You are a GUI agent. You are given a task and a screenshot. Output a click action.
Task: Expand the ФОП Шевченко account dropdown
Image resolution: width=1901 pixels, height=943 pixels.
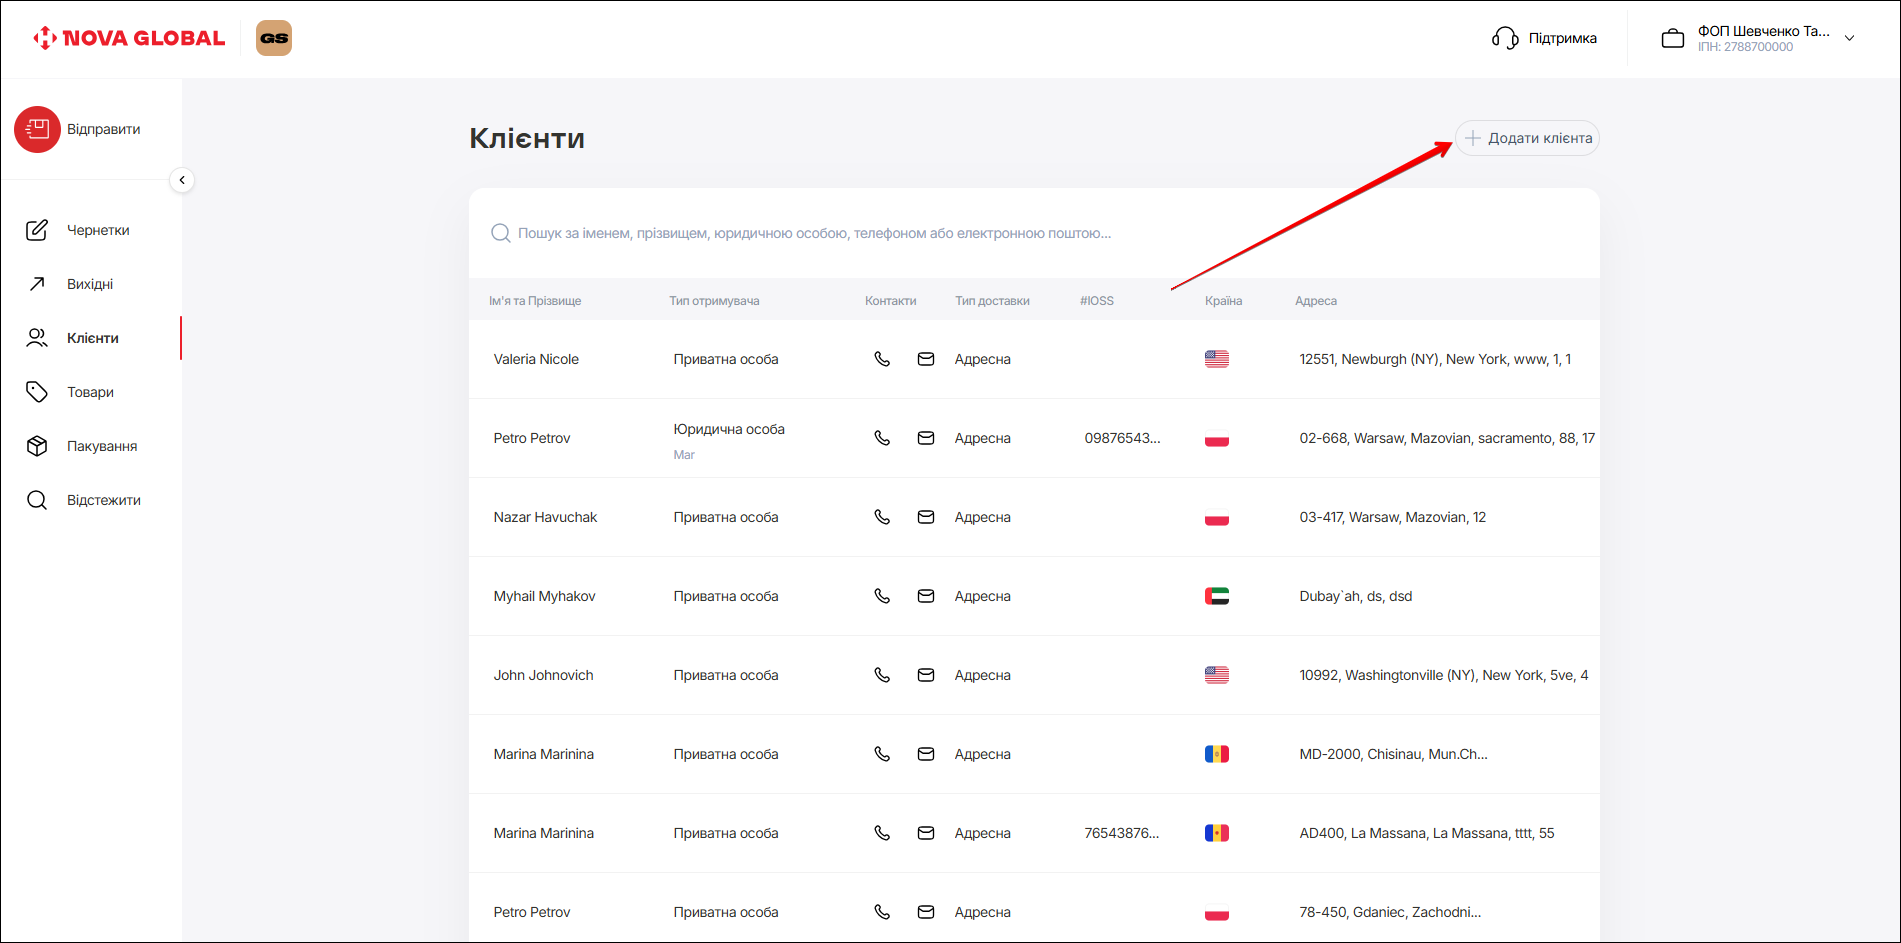(x=1849, y=38)
